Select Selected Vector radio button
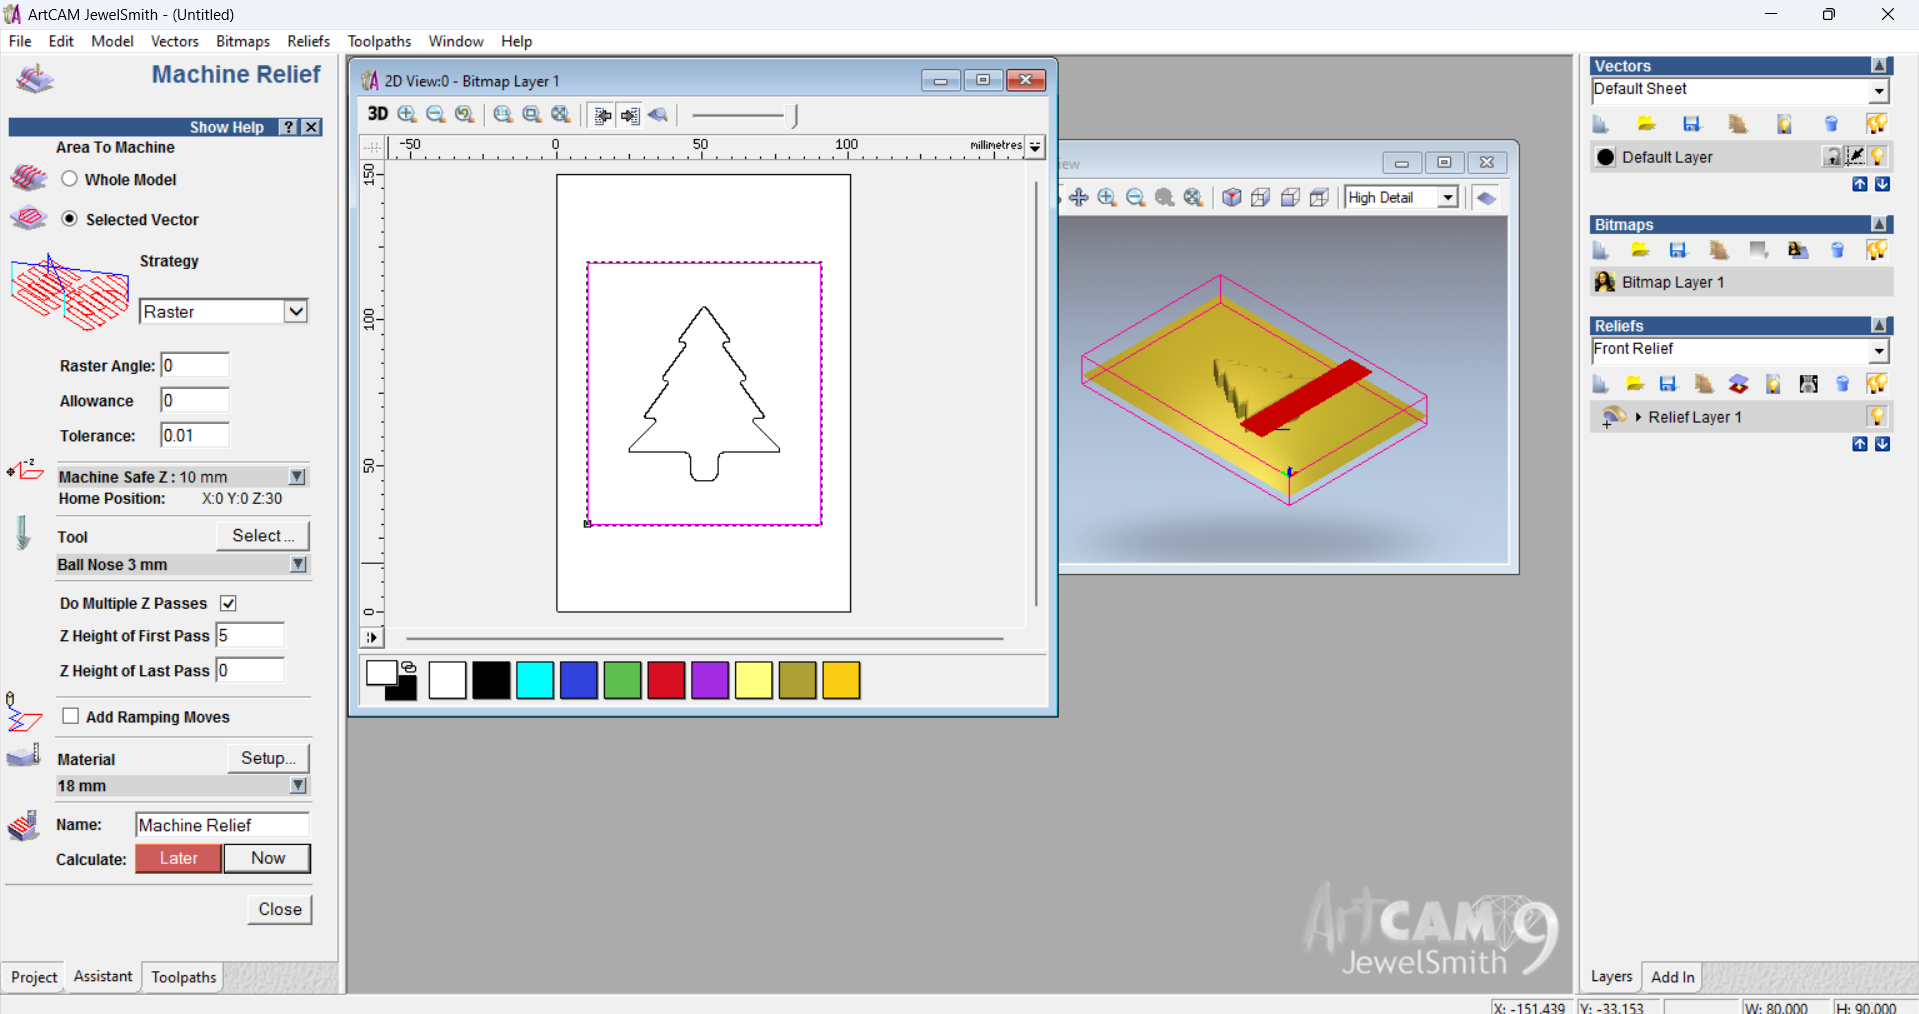The image size is (1919, 1014). click(x=69, y=219)
